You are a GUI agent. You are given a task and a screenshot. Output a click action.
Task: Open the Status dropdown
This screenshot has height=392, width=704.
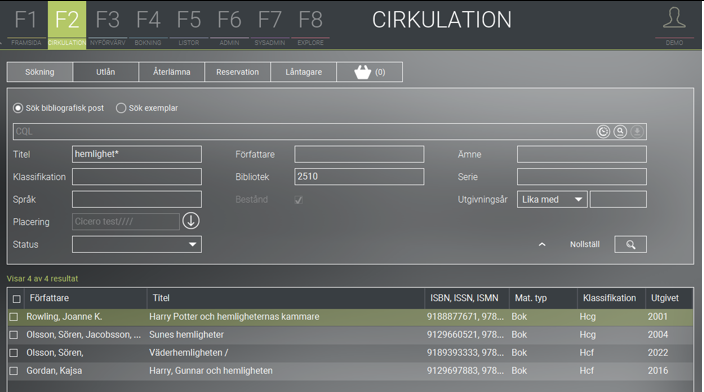pyautogui.click(x=137, y=244)
